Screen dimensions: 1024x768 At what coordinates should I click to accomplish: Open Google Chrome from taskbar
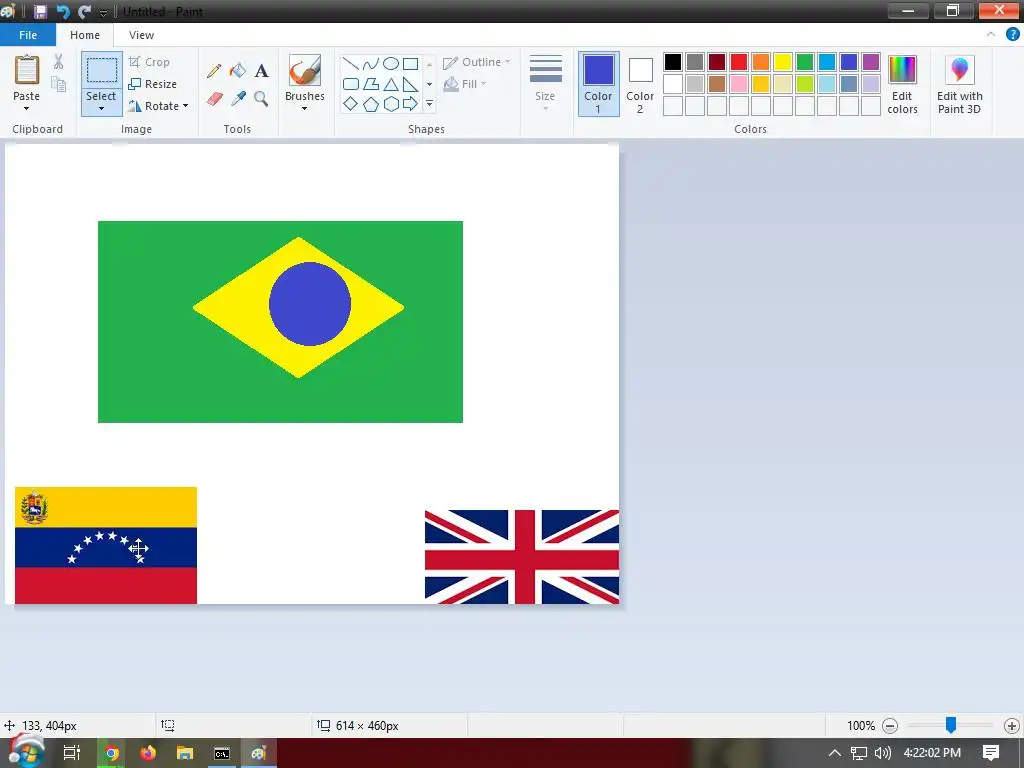click(x=112, y=753)
